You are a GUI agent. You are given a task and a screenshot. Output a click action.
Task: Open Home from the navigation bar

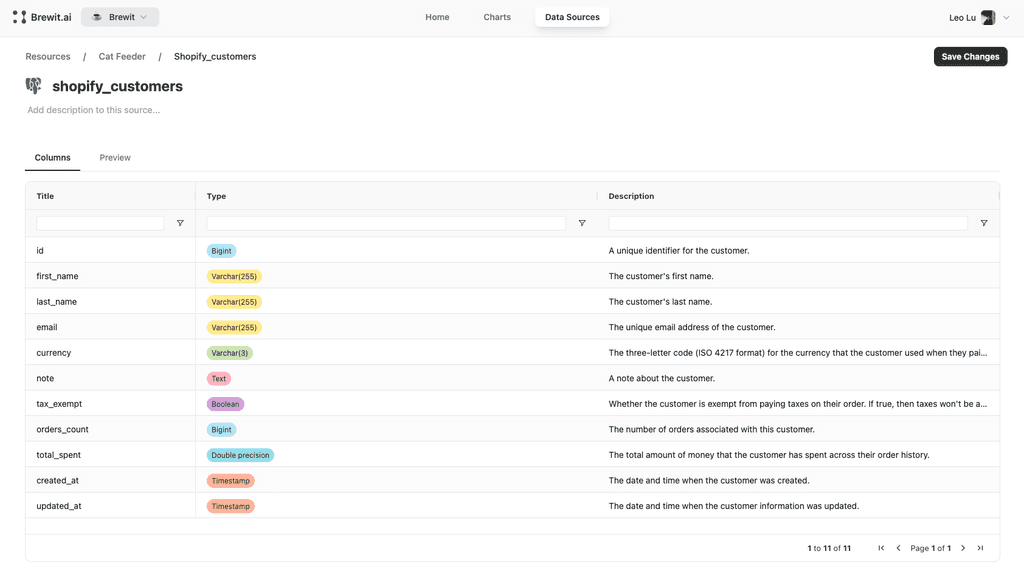click(437, 16)
